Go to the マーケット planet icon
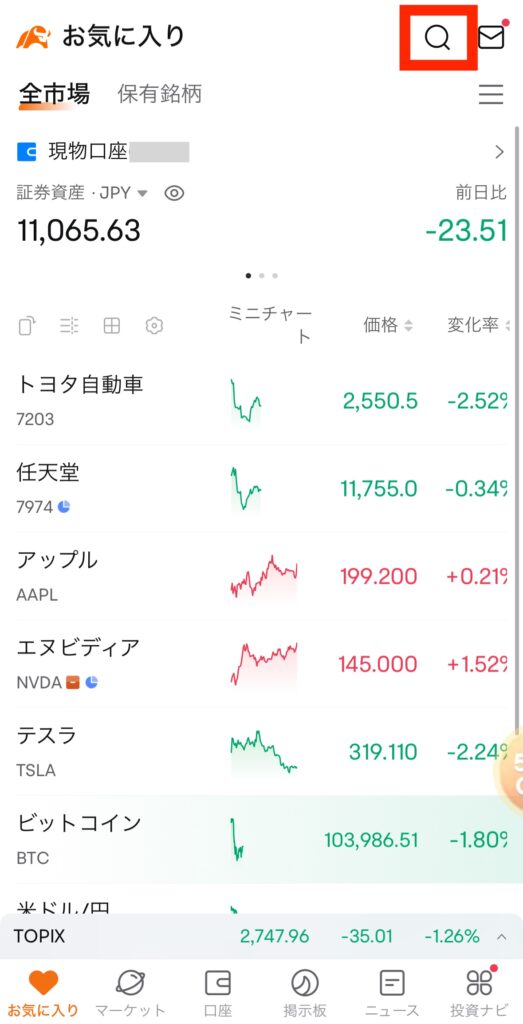 tap(130, 982)
